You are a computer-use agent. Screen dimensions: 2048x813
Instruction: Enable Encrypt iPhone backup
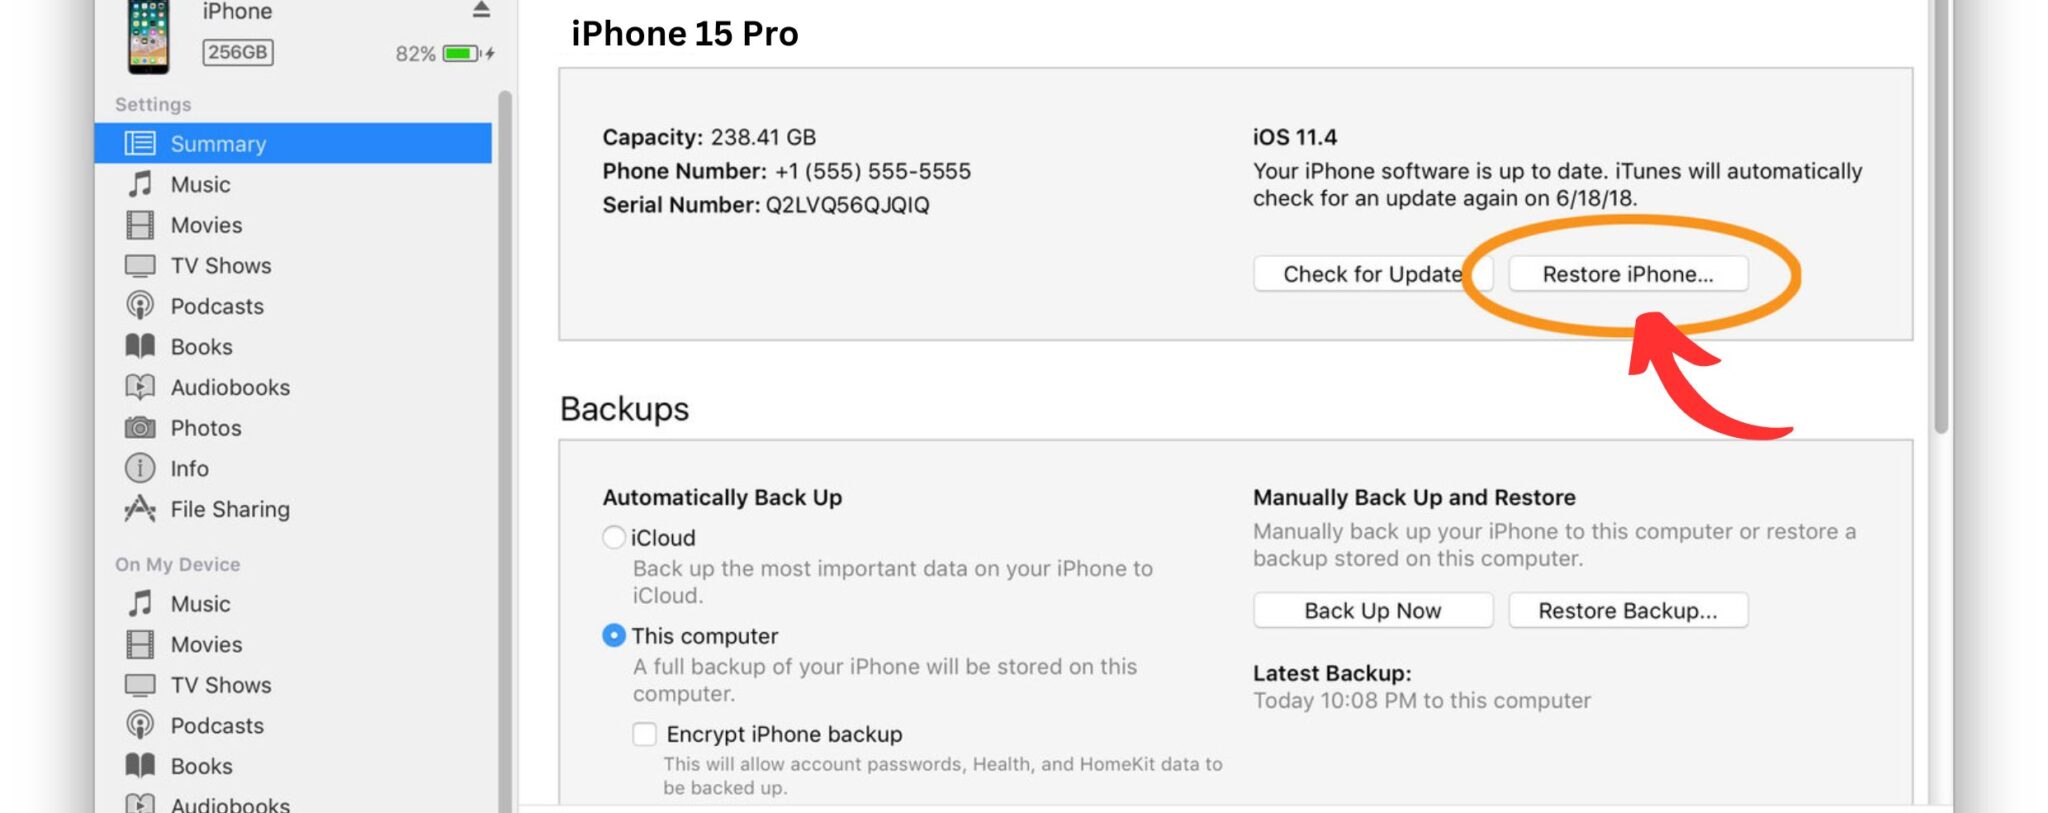(x=645, y=733)
